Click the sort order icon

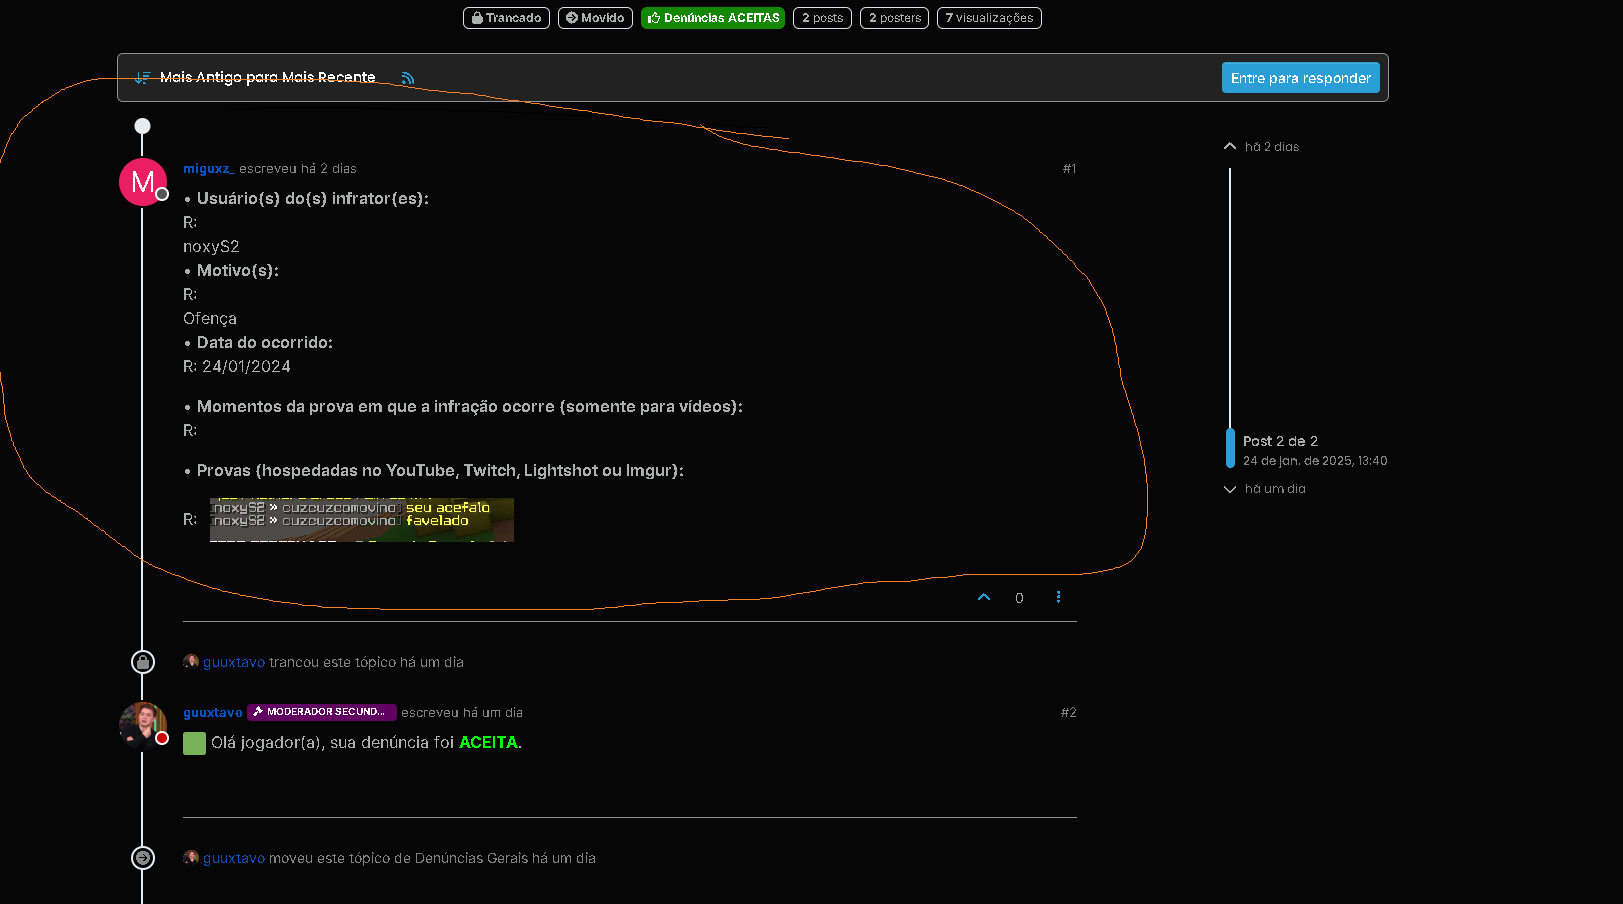click(143, 77)
